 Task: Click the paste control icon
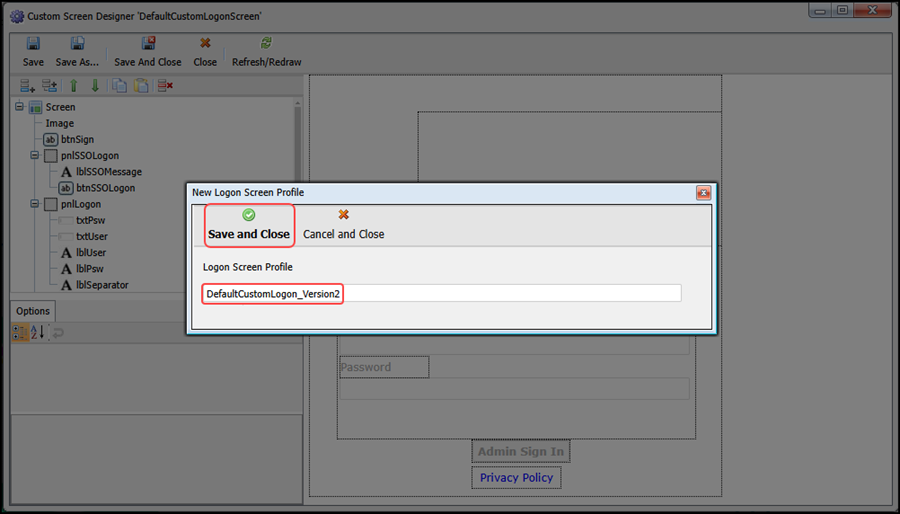[141, 86]
